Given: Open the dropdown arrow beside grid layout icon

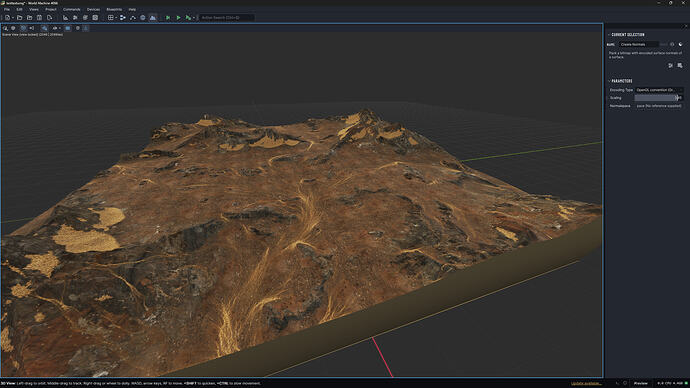Looking at the screenshot, I should point(116,18).
